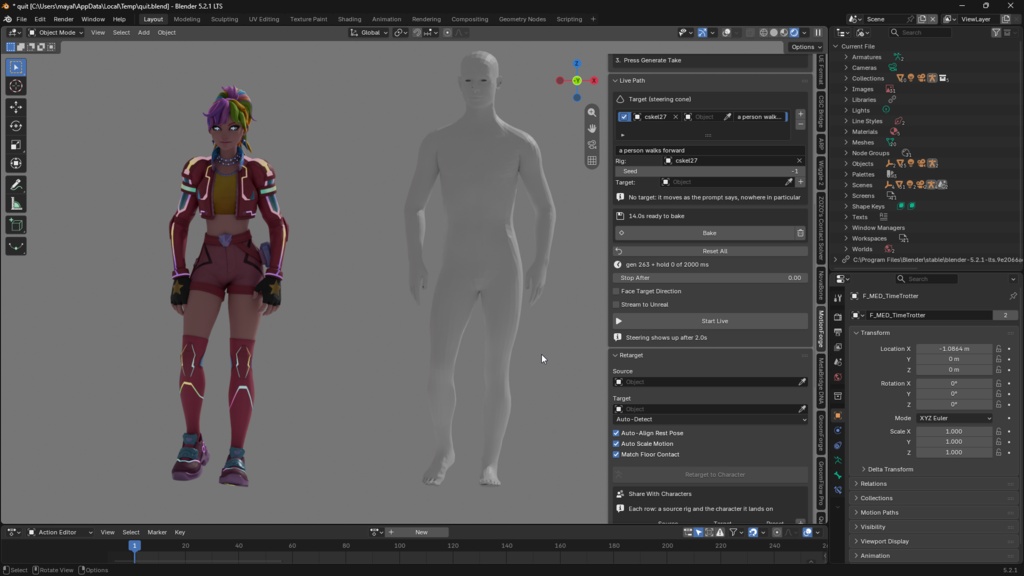The height and width of the screenshot is (576, 1024).
Task: Click the Retarget to Character button
Action: (710, 475)
